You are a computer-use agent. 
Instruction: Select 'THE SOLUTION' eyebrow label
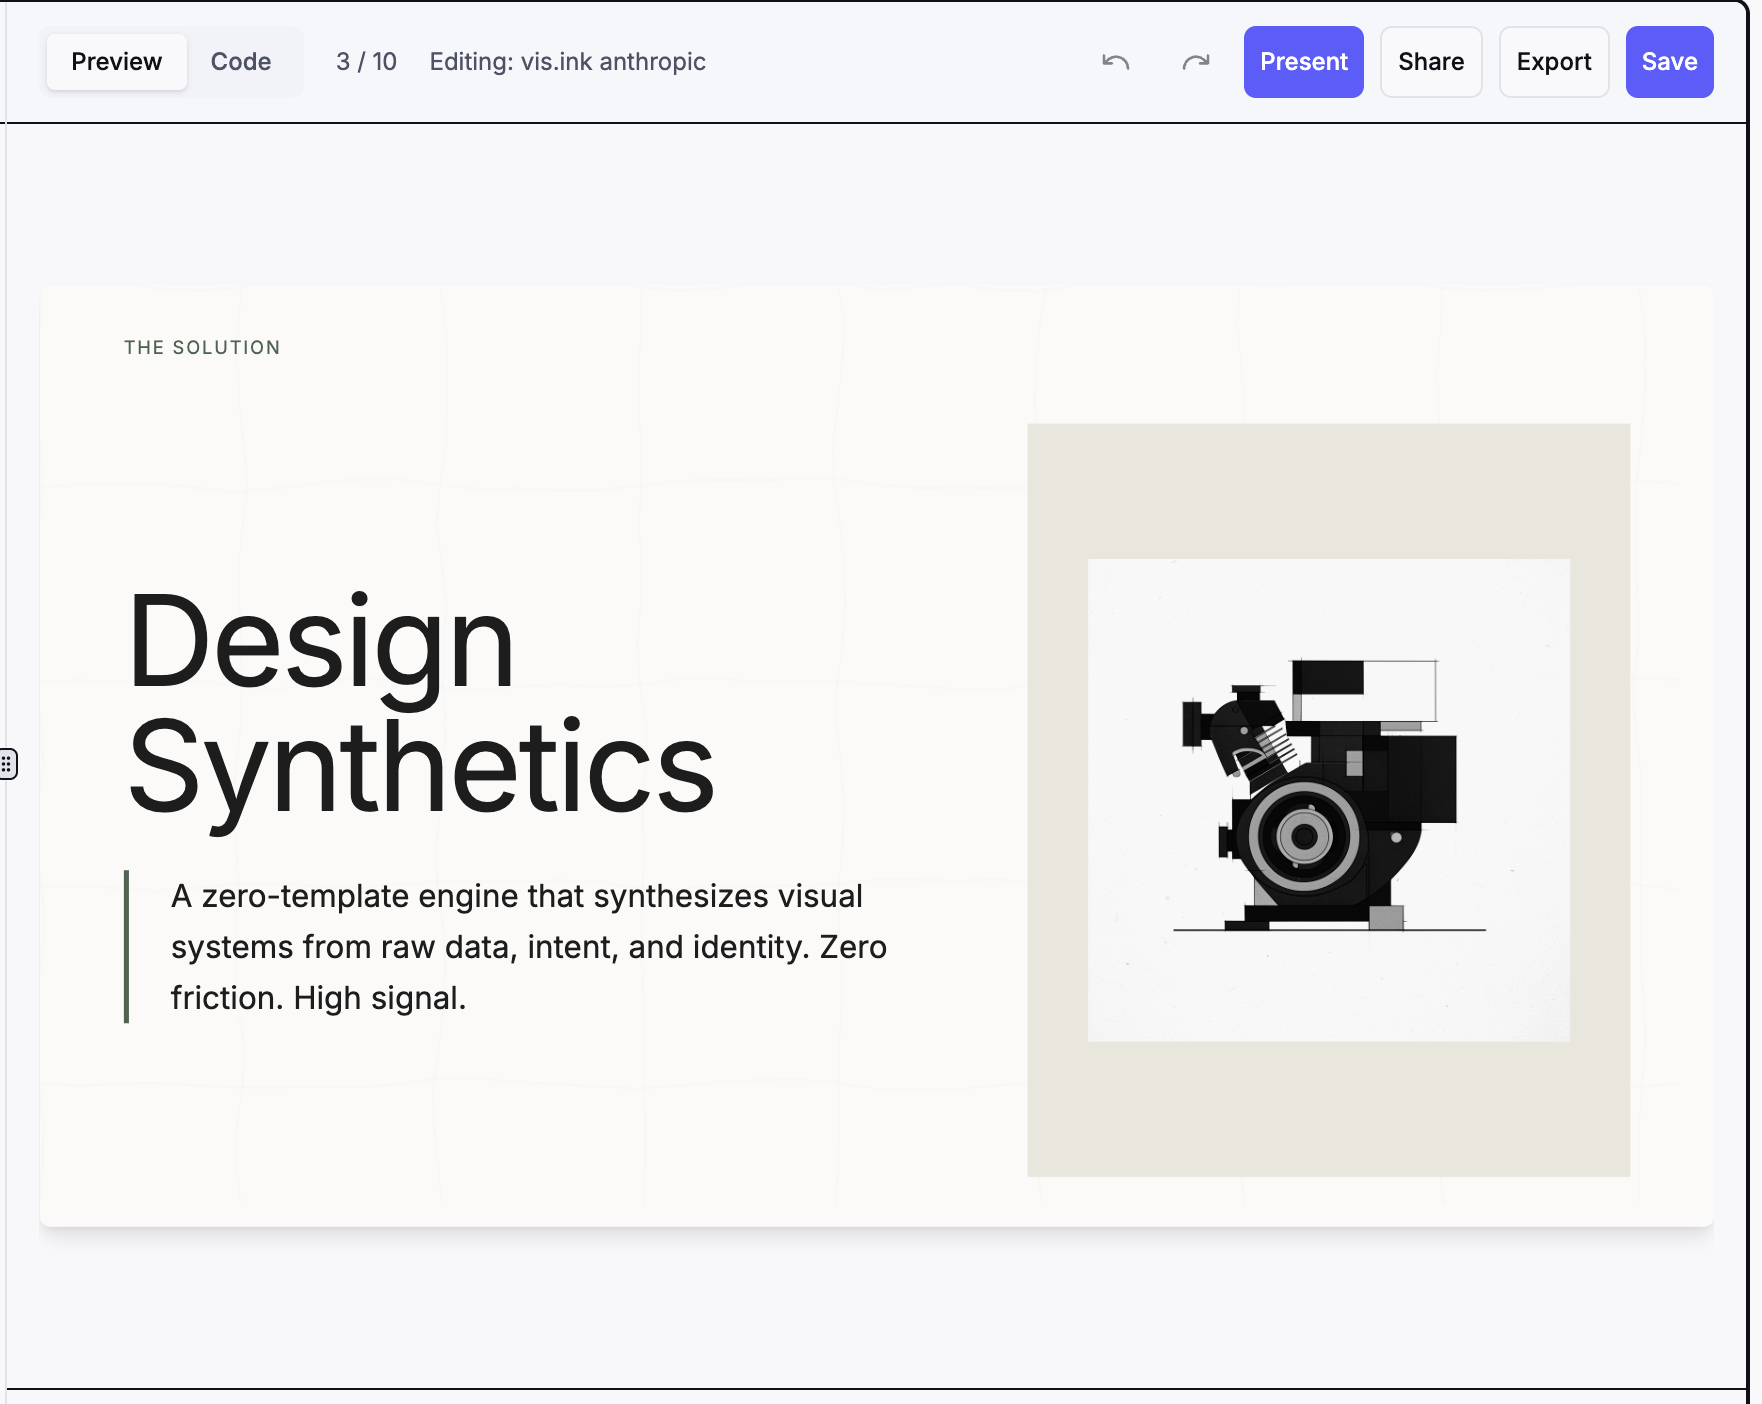(202, 347)
